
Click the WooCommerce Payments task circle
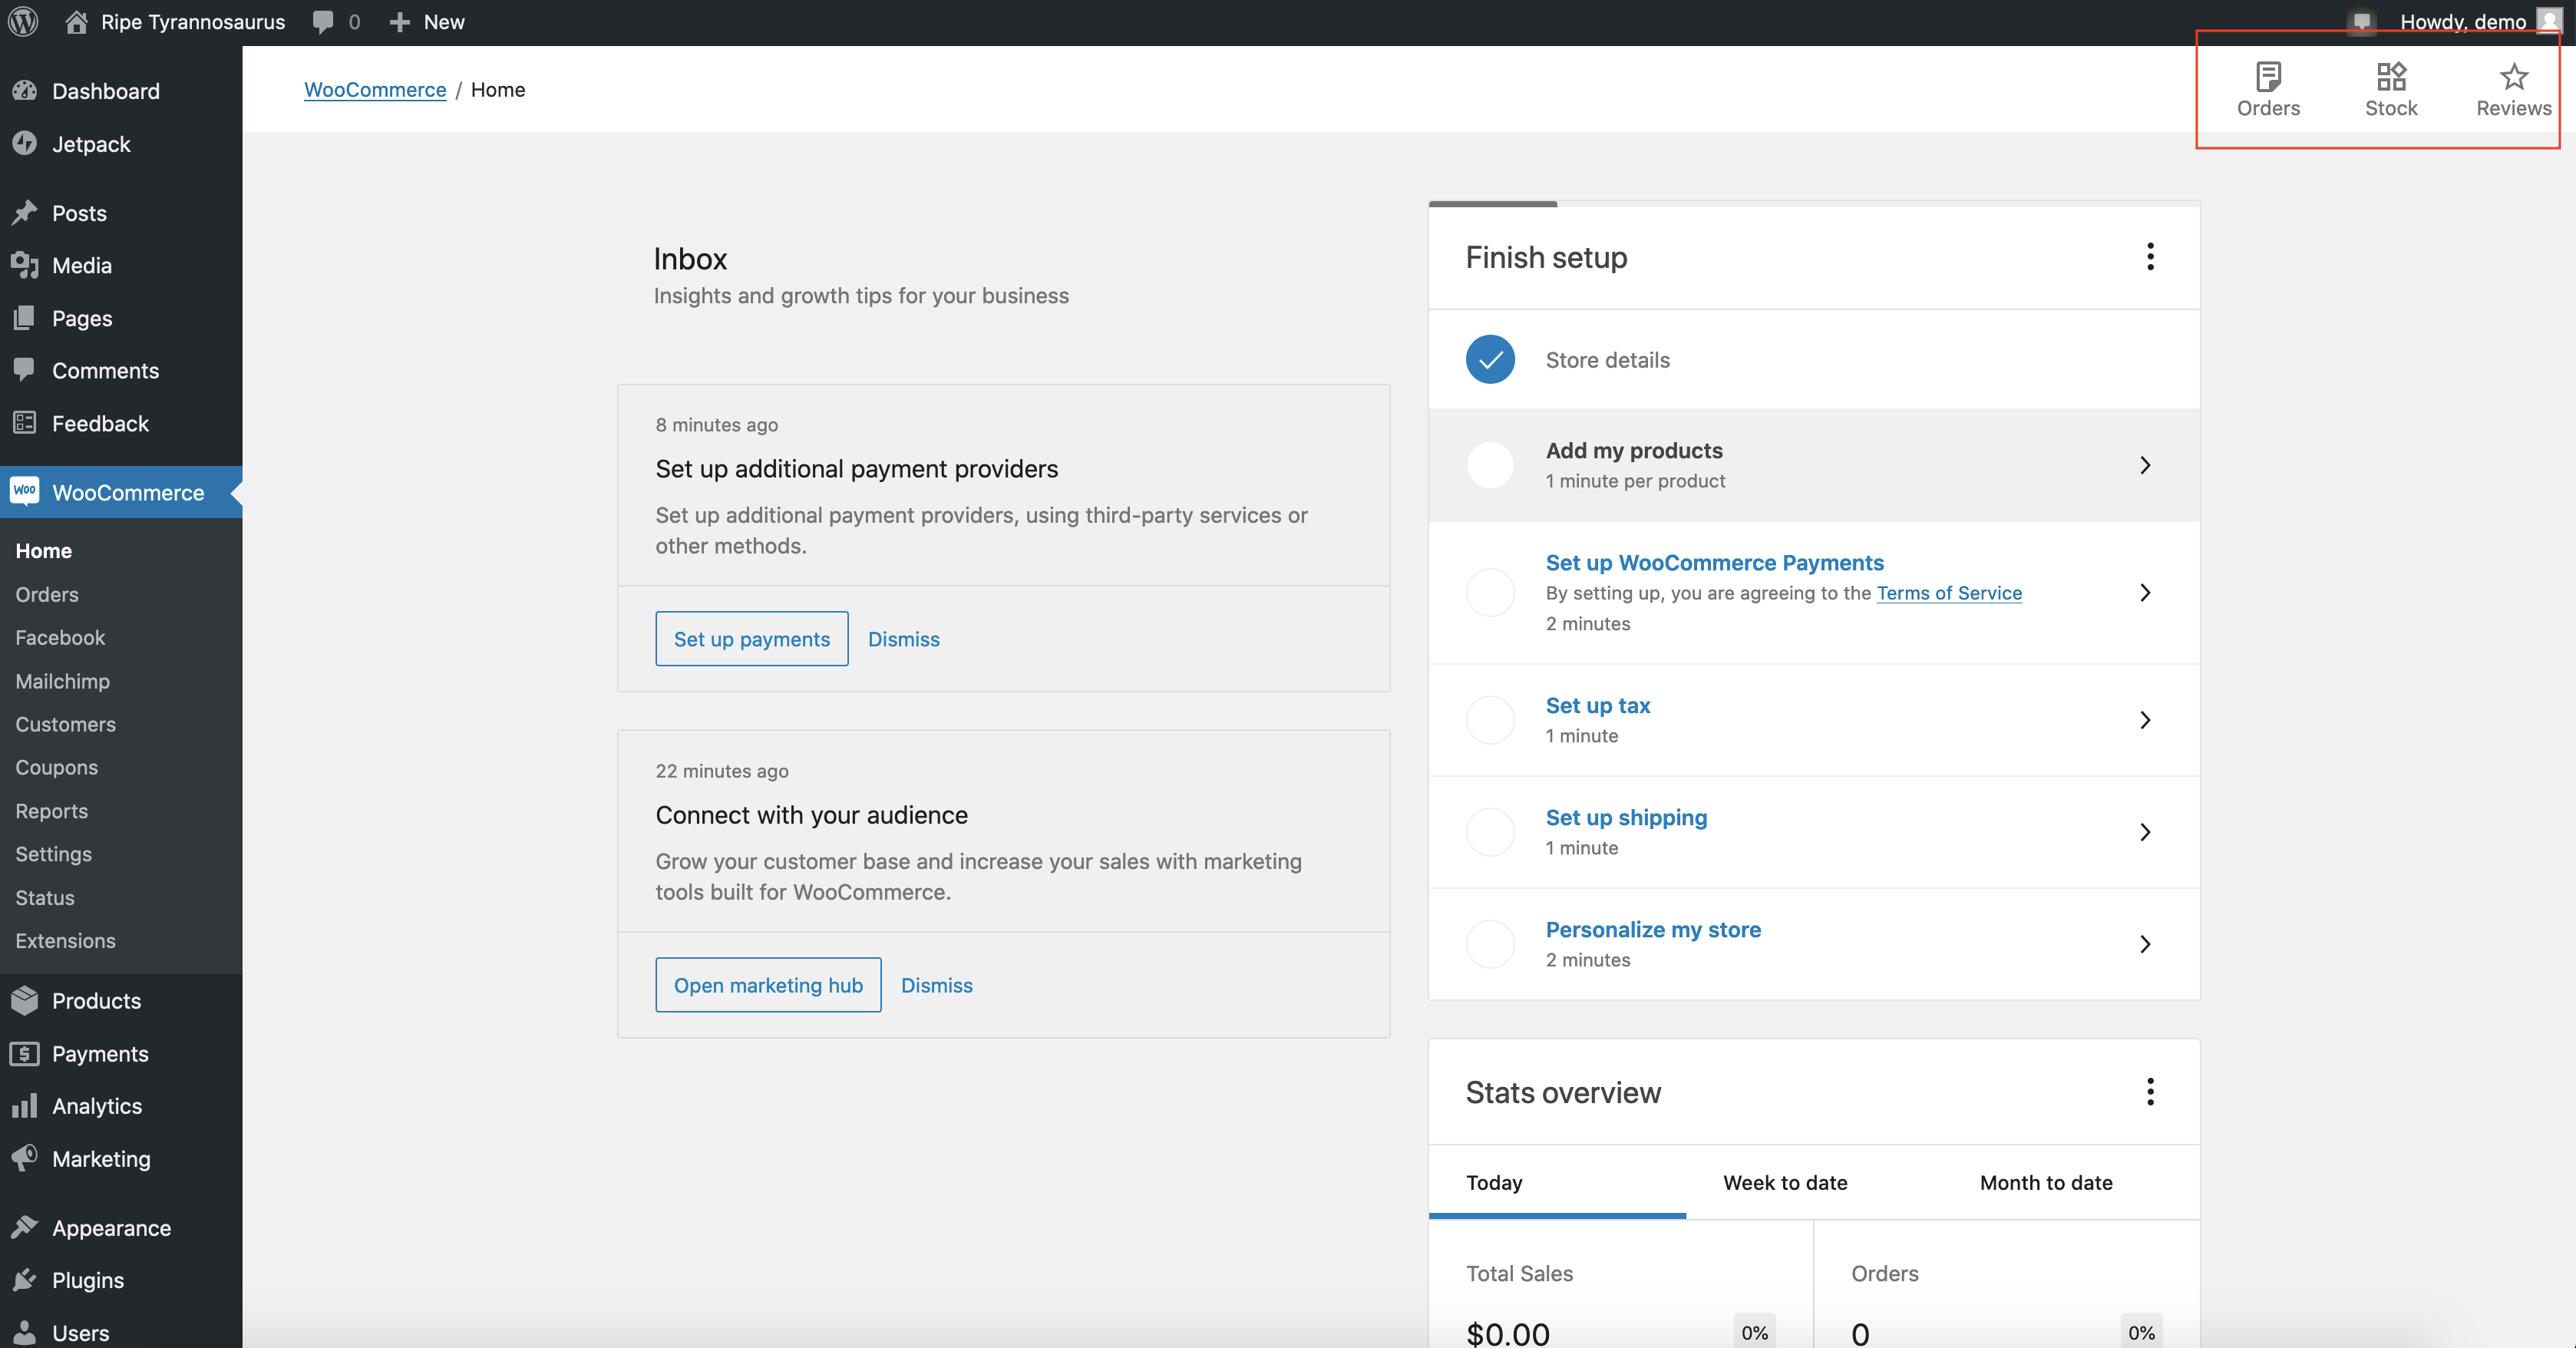coord(1490,592)
